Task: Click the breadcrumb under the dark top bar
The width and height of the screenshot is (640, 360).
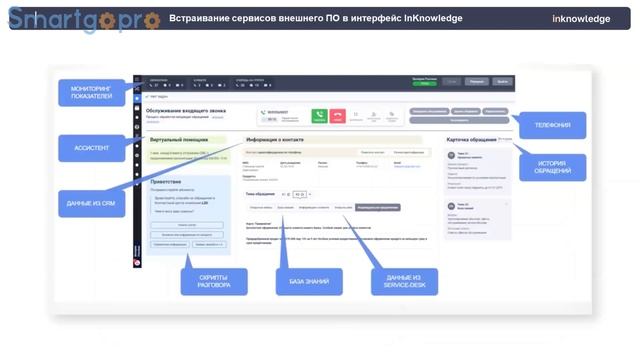Action: pyautogui.click(x=157, y=97)
